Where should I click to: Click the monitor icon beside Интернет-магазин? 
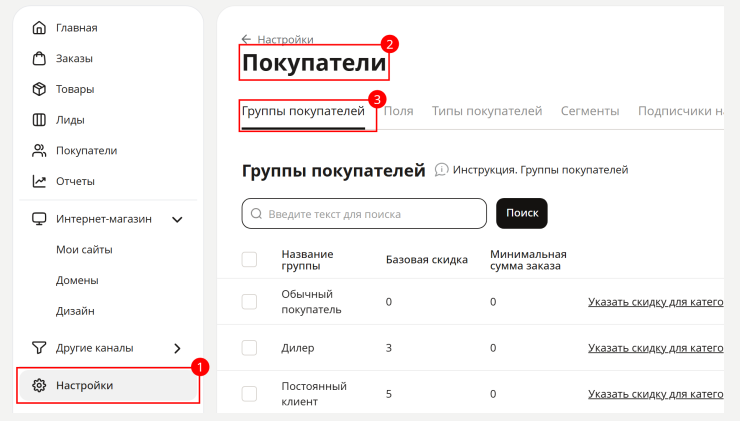point(39,219)
